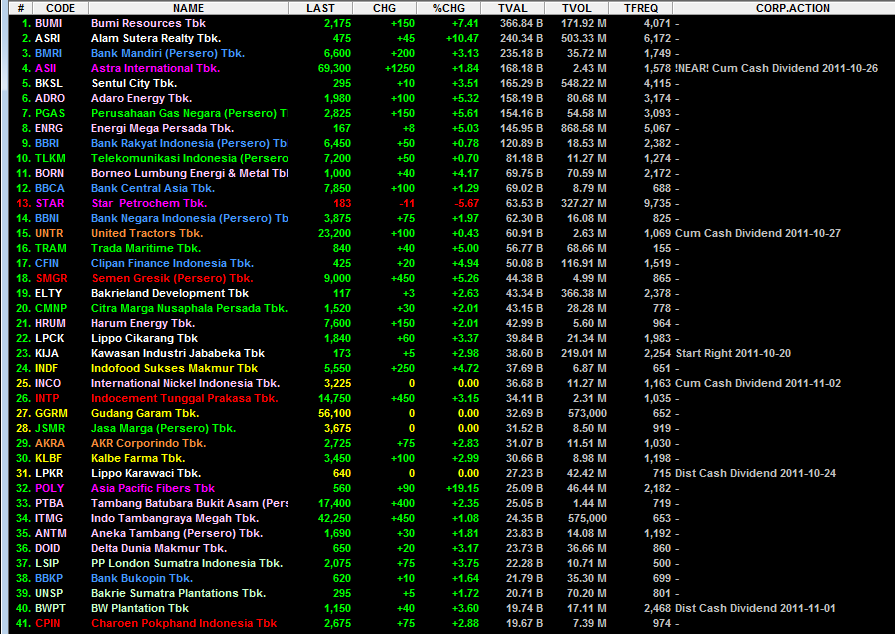This screenshot has height=634, width=895.
Task: Click KIJA Start Right 2011-10-20 notice
Action: coord(733,353)
